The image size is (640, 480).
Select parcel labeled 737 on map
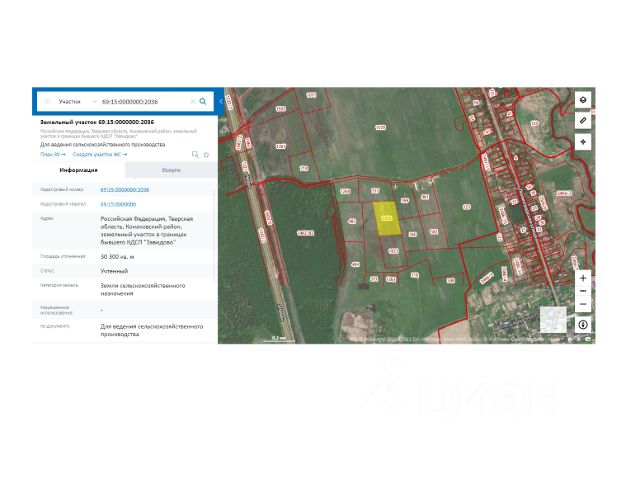pyautogui.click(x=375, y=191)
